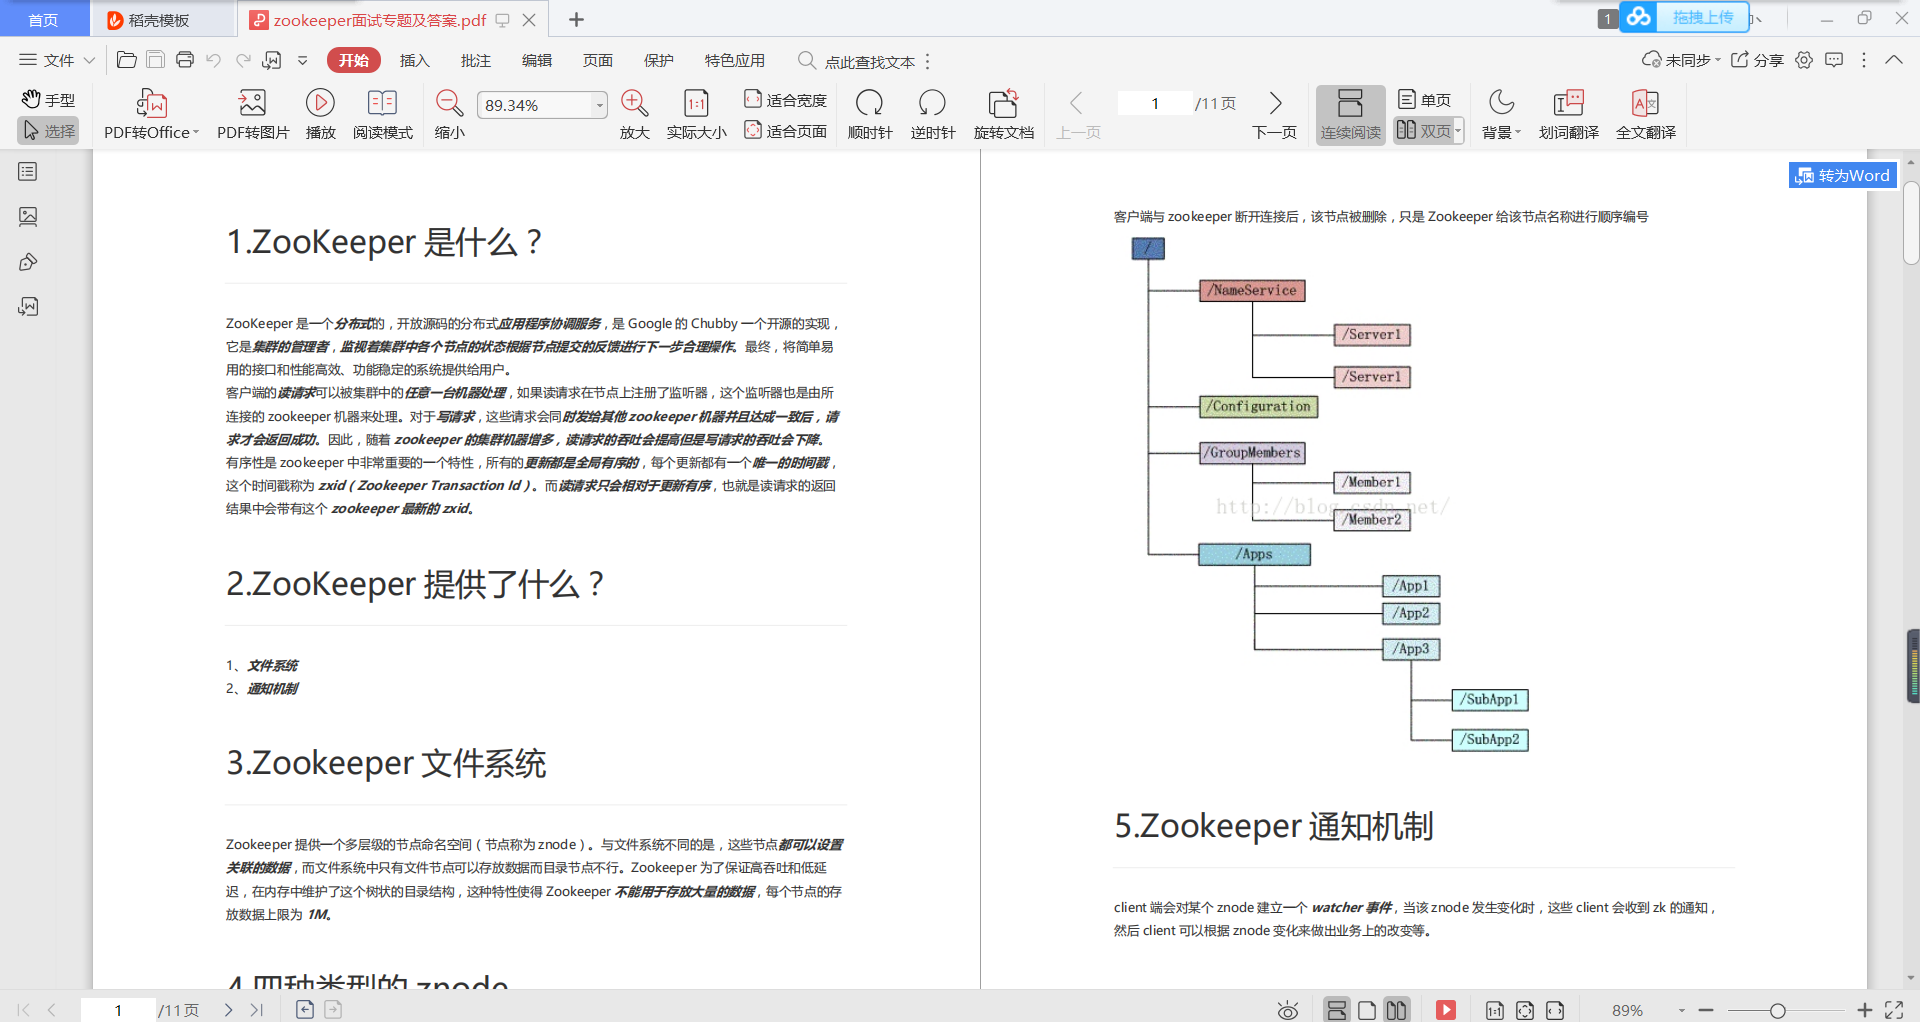Decrease zoom with status bar minus

[x=1706, y=1010]
